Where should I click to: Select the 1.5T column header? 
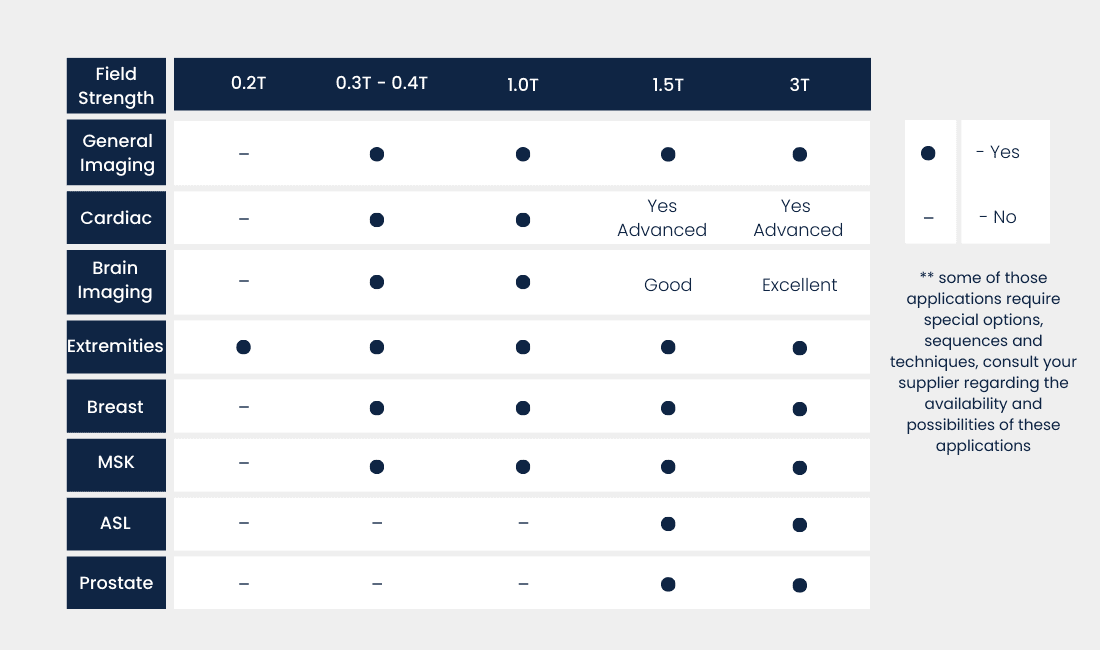pos(668,85)
